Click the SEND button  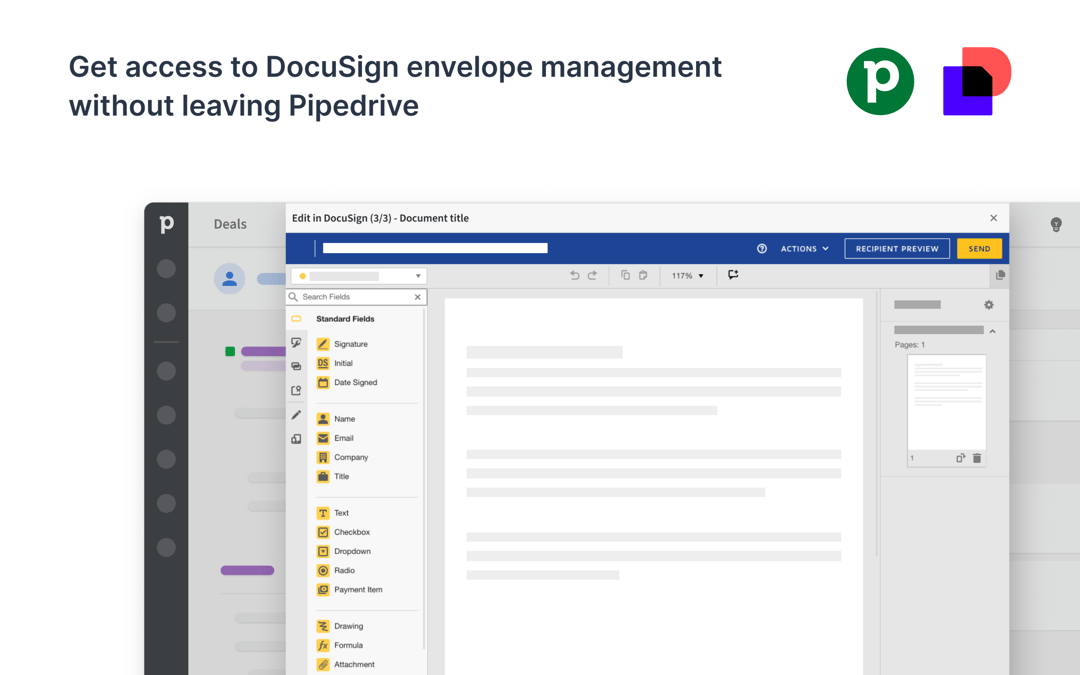coord(979,248)
